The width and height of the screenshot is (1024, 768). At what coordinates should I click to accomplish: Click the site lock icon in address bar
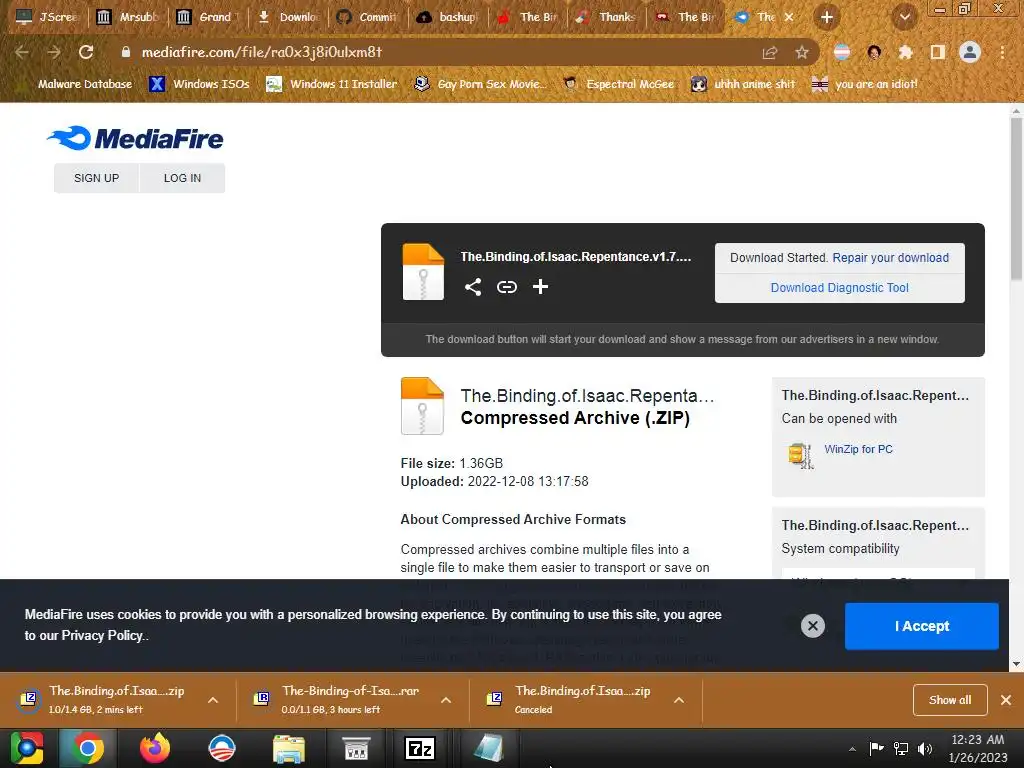[126, 52]
